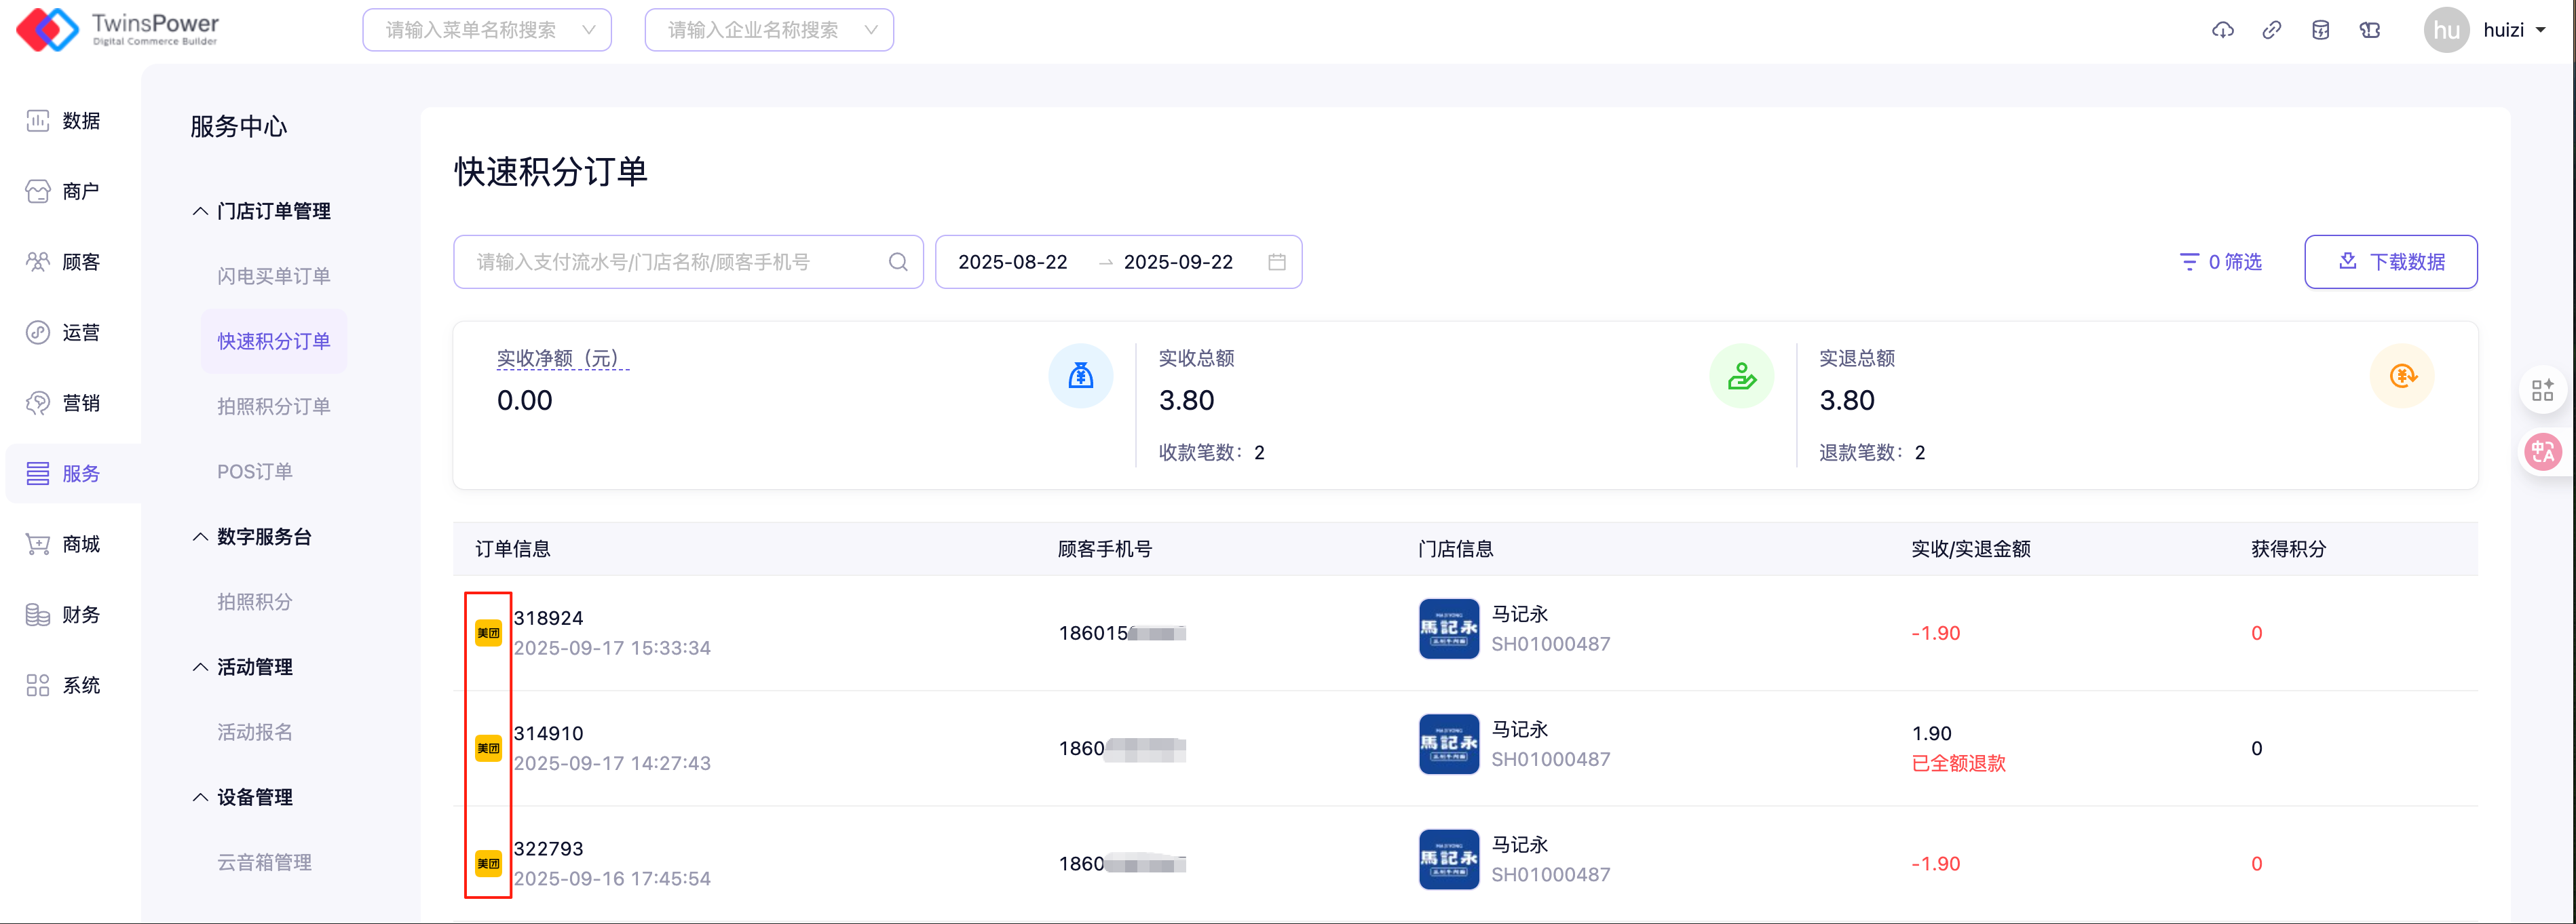The image size is (2576, 924).
Task: Click the 0 筛选 filter button
Action: point(2220,262)
